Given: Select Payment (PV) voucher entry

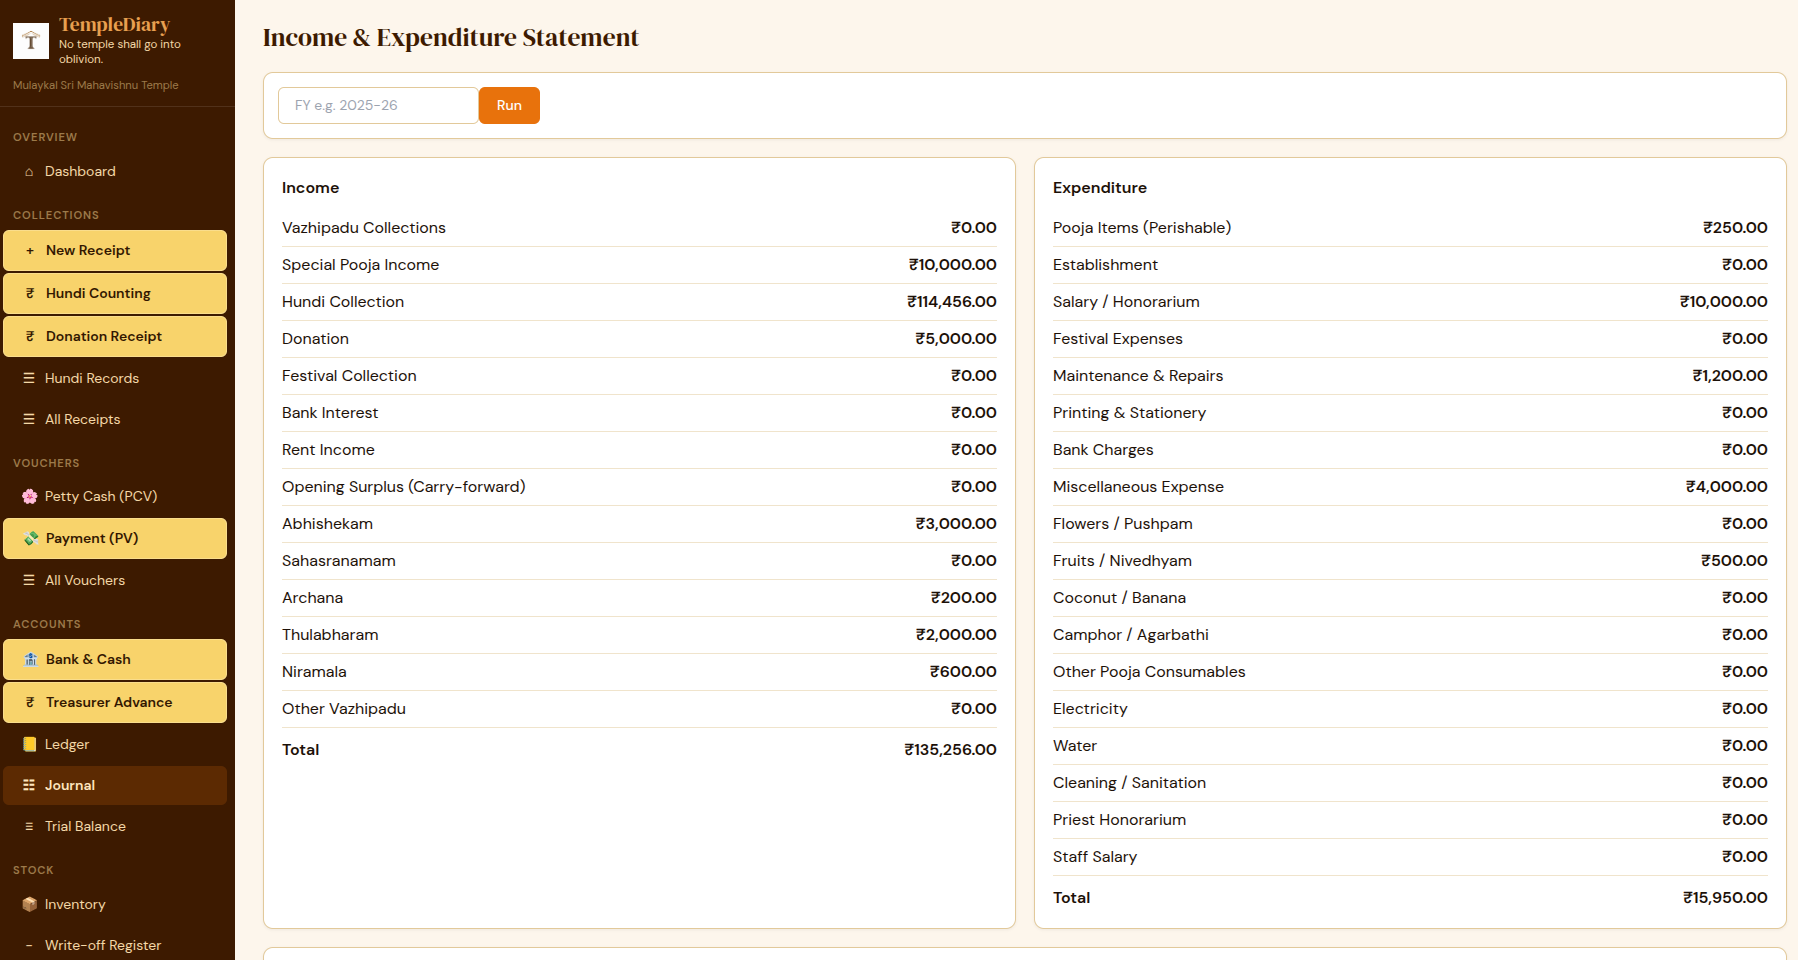Looking at the screenshot, I should click(x=115, y=538).
